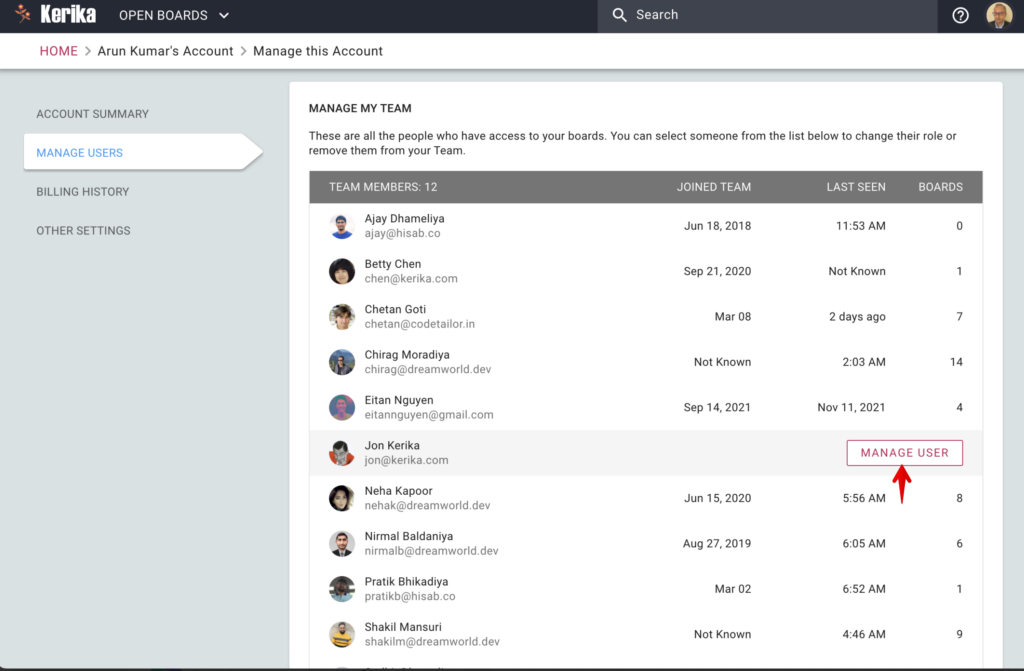Click email eitannguyen@gmail.com
The height and width of the screenshot is (671, 1024).
[429, 415]
